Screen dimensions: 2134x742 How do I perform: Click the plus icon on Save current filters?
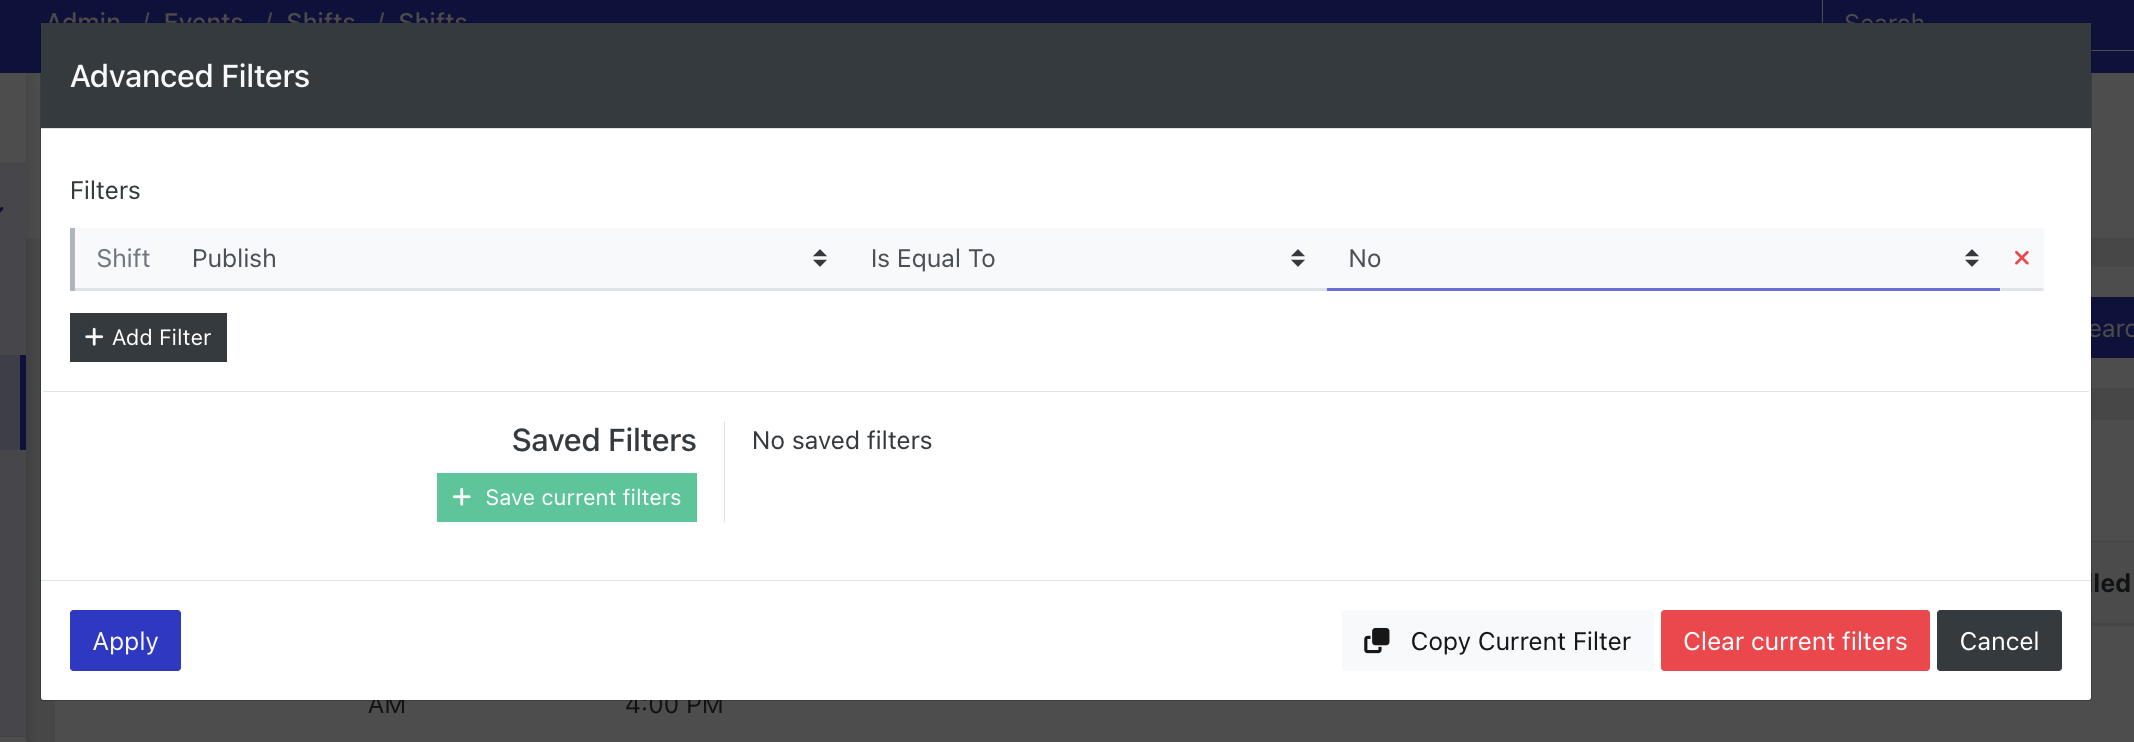point(461,497)
